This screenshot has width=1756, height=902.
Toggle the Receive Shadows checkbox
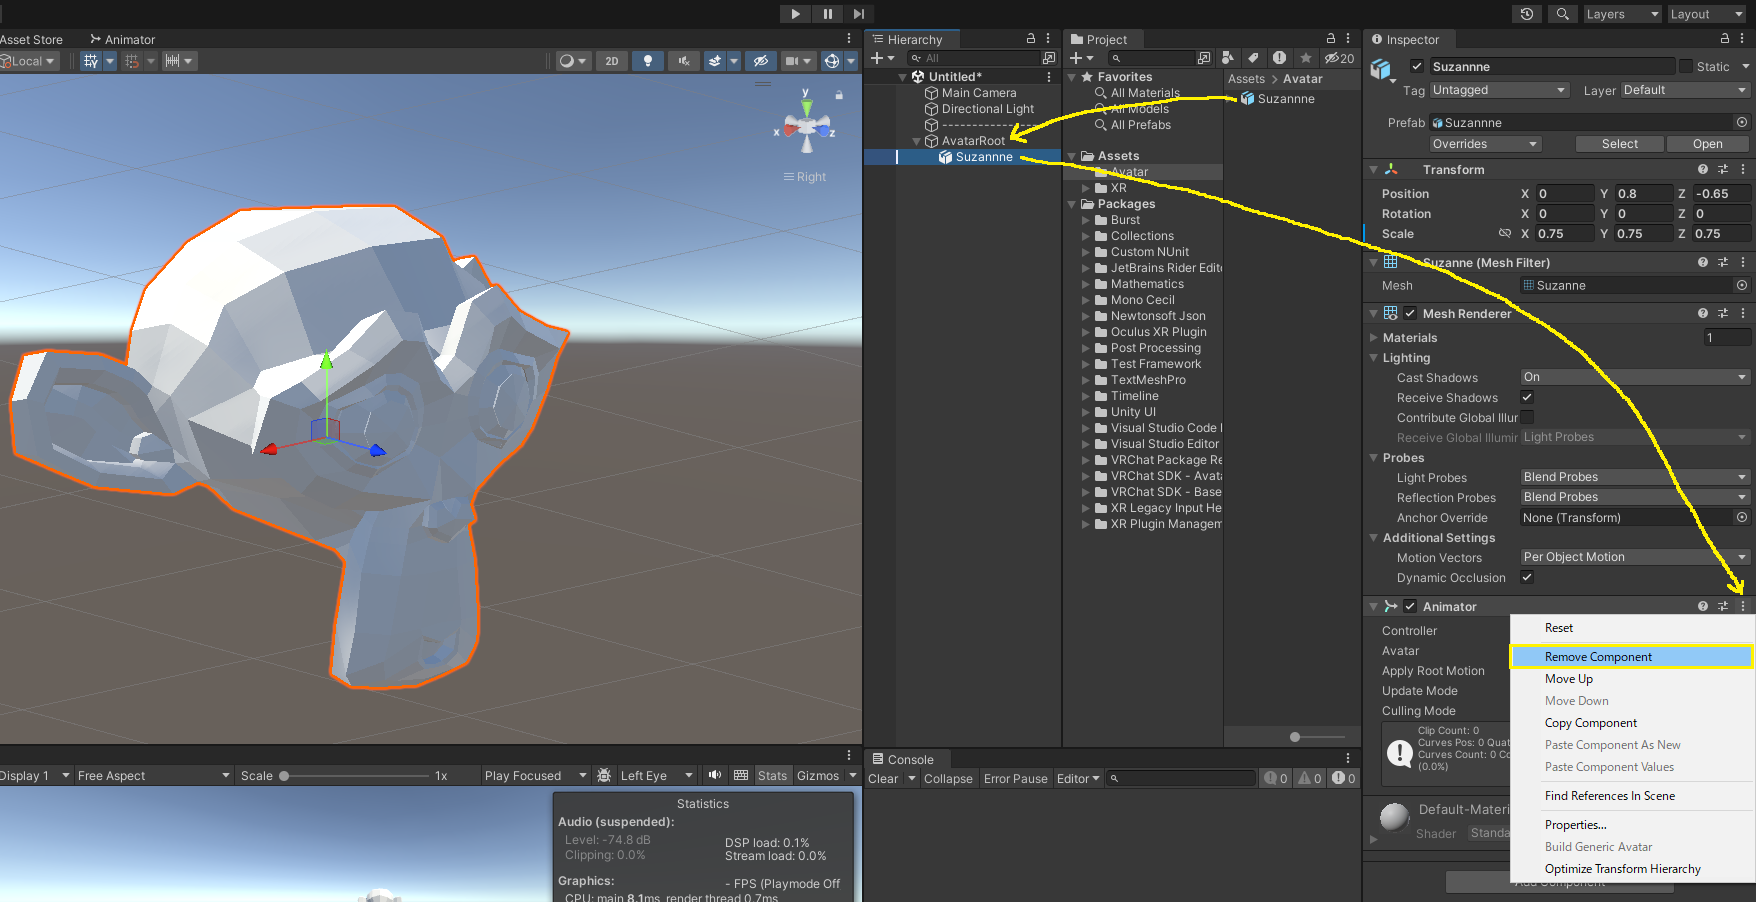(1527, 397)
